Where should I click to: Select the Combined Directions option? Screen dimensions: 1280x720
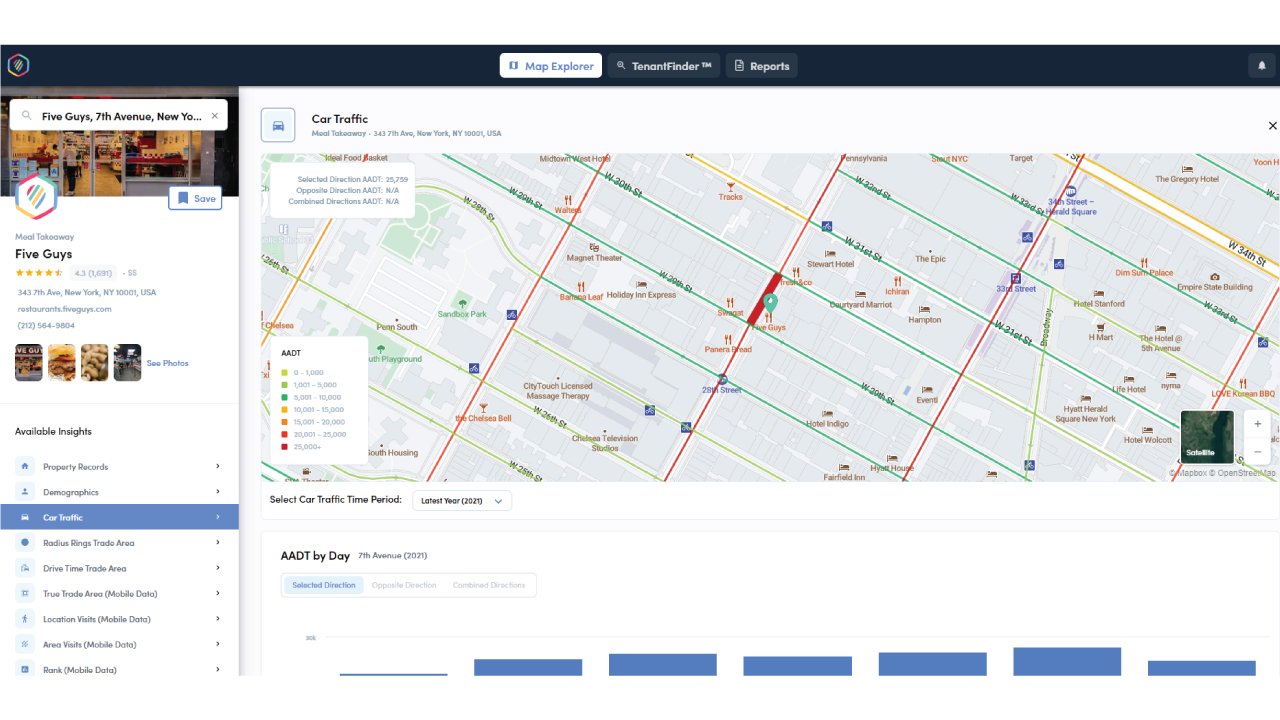[489, 585]
